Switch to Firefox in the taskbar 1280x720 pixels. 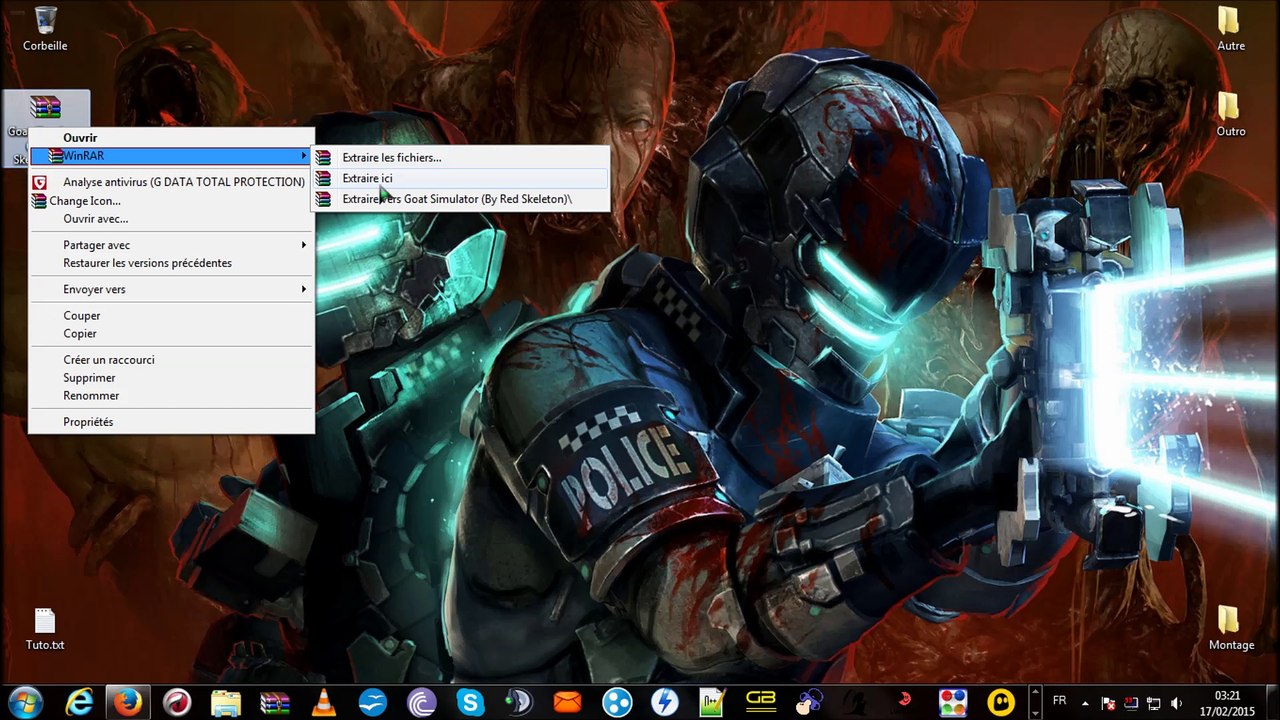pos(127,703)
